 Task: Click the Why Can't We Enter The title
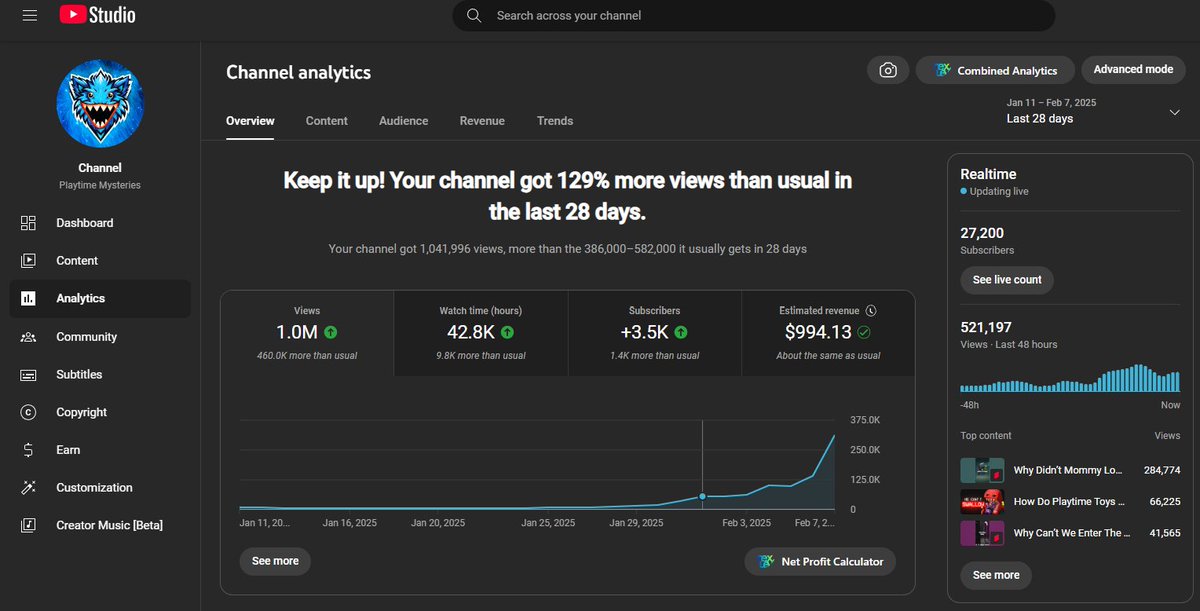click(1072, 533)
